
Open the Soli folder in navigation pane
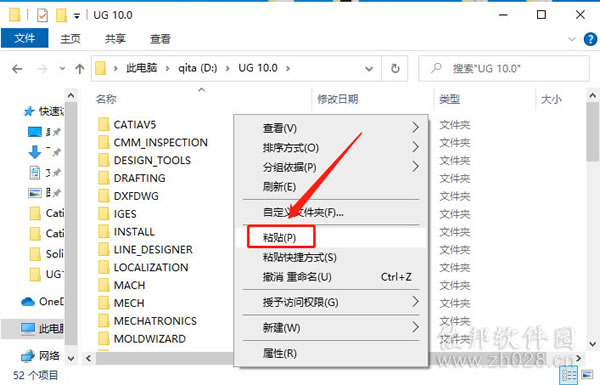coord(47,253)
